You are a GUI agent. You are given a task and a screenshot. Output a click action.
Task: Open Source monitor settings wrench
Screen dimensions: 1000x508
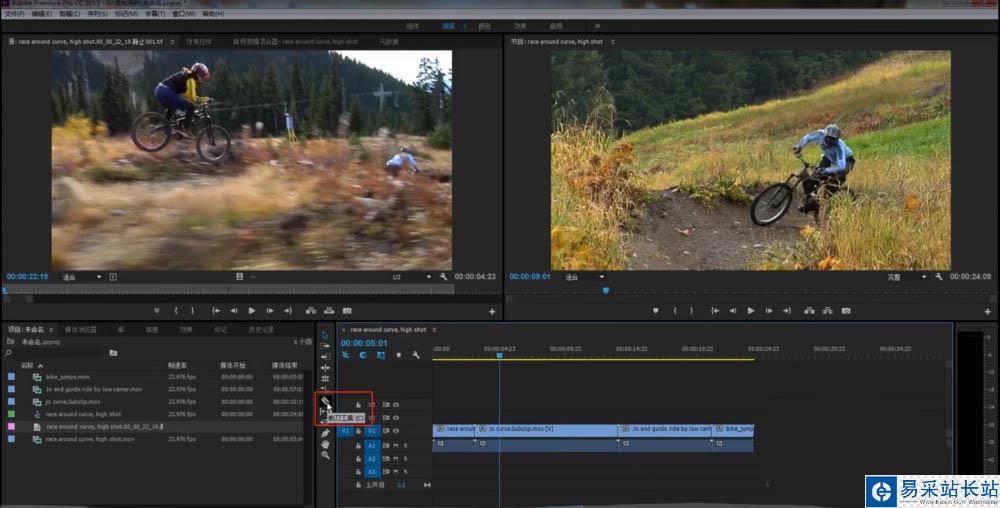[x=444, y=277]
